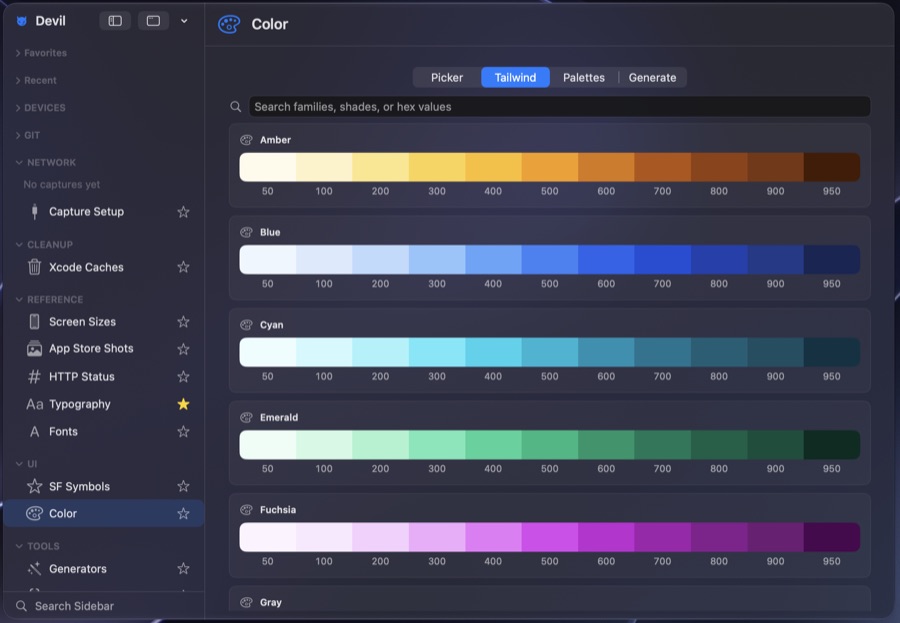Viewport: 900px width, 623px height.
Task: Favorite Capture Setup with its star
Action: [x=183, y=212]
